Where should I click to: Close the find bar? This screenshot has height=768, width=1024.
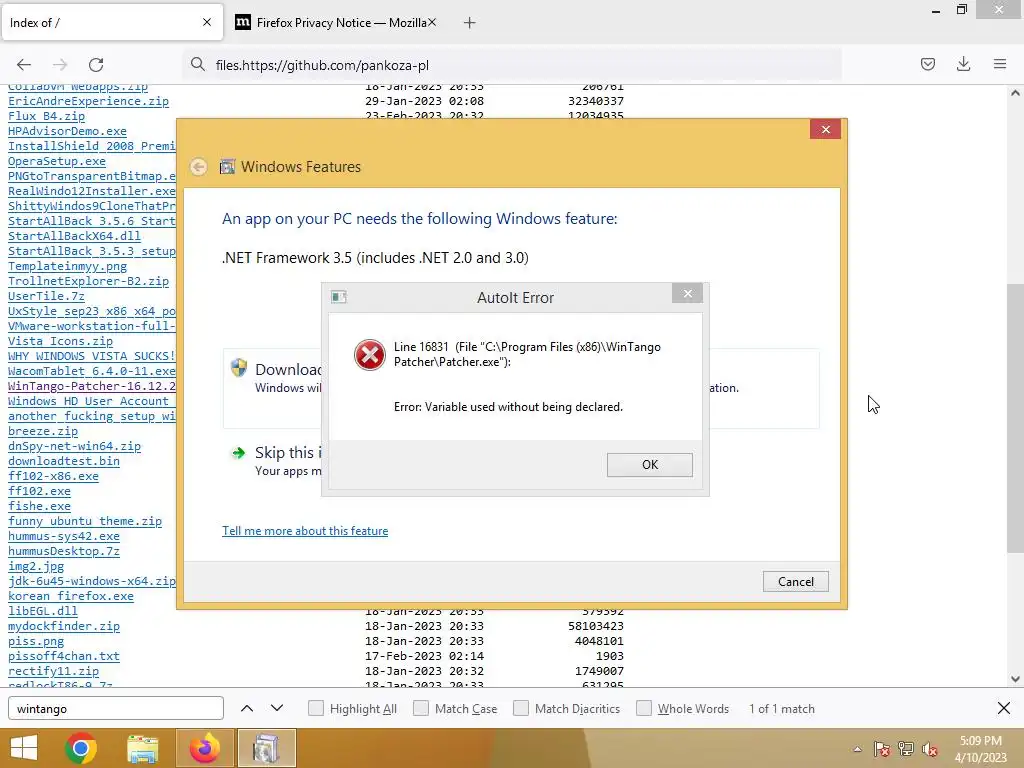pos(1004,708)
